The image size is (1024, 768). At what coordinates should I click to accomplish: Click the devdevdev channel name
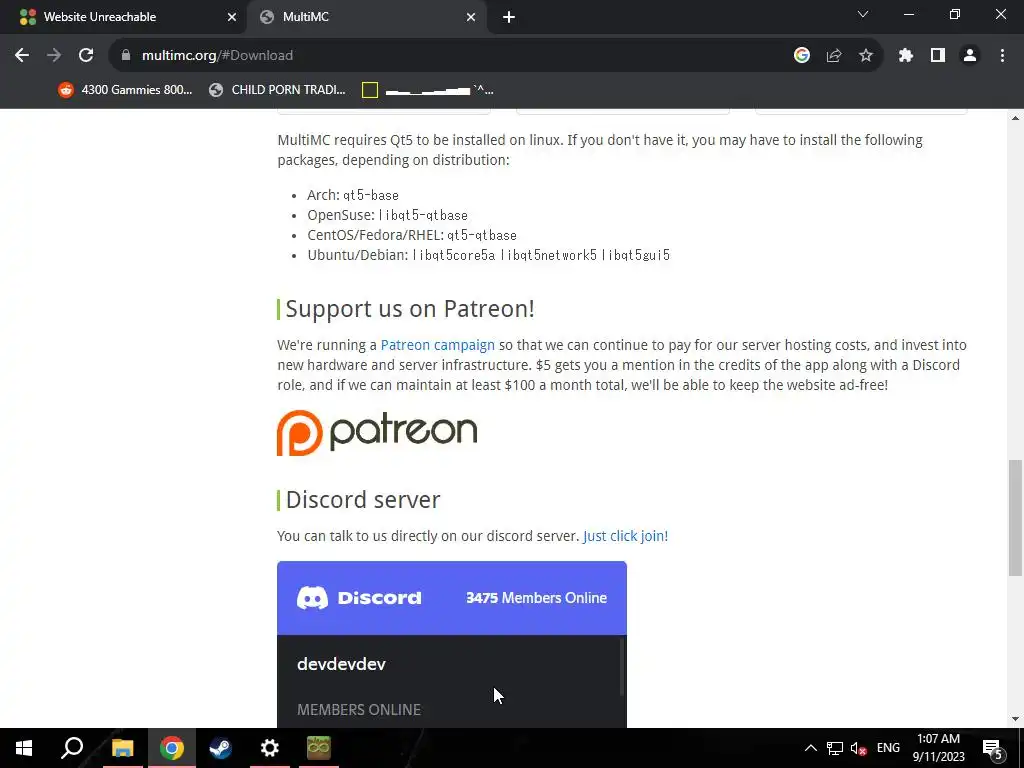point(341,664)
